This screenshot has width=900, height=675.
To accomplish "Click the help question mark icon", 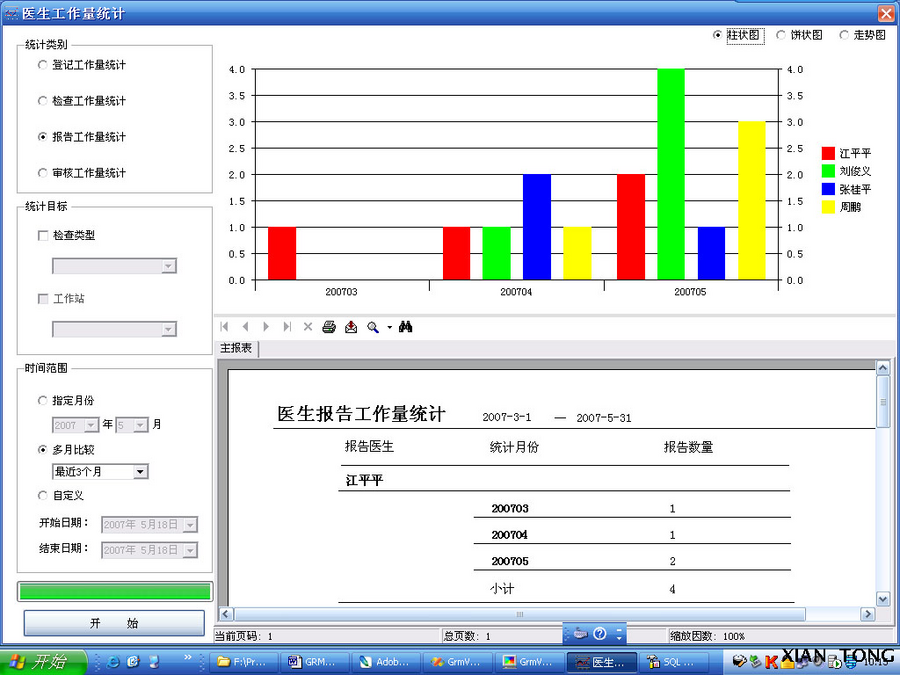I will point(600,633).
